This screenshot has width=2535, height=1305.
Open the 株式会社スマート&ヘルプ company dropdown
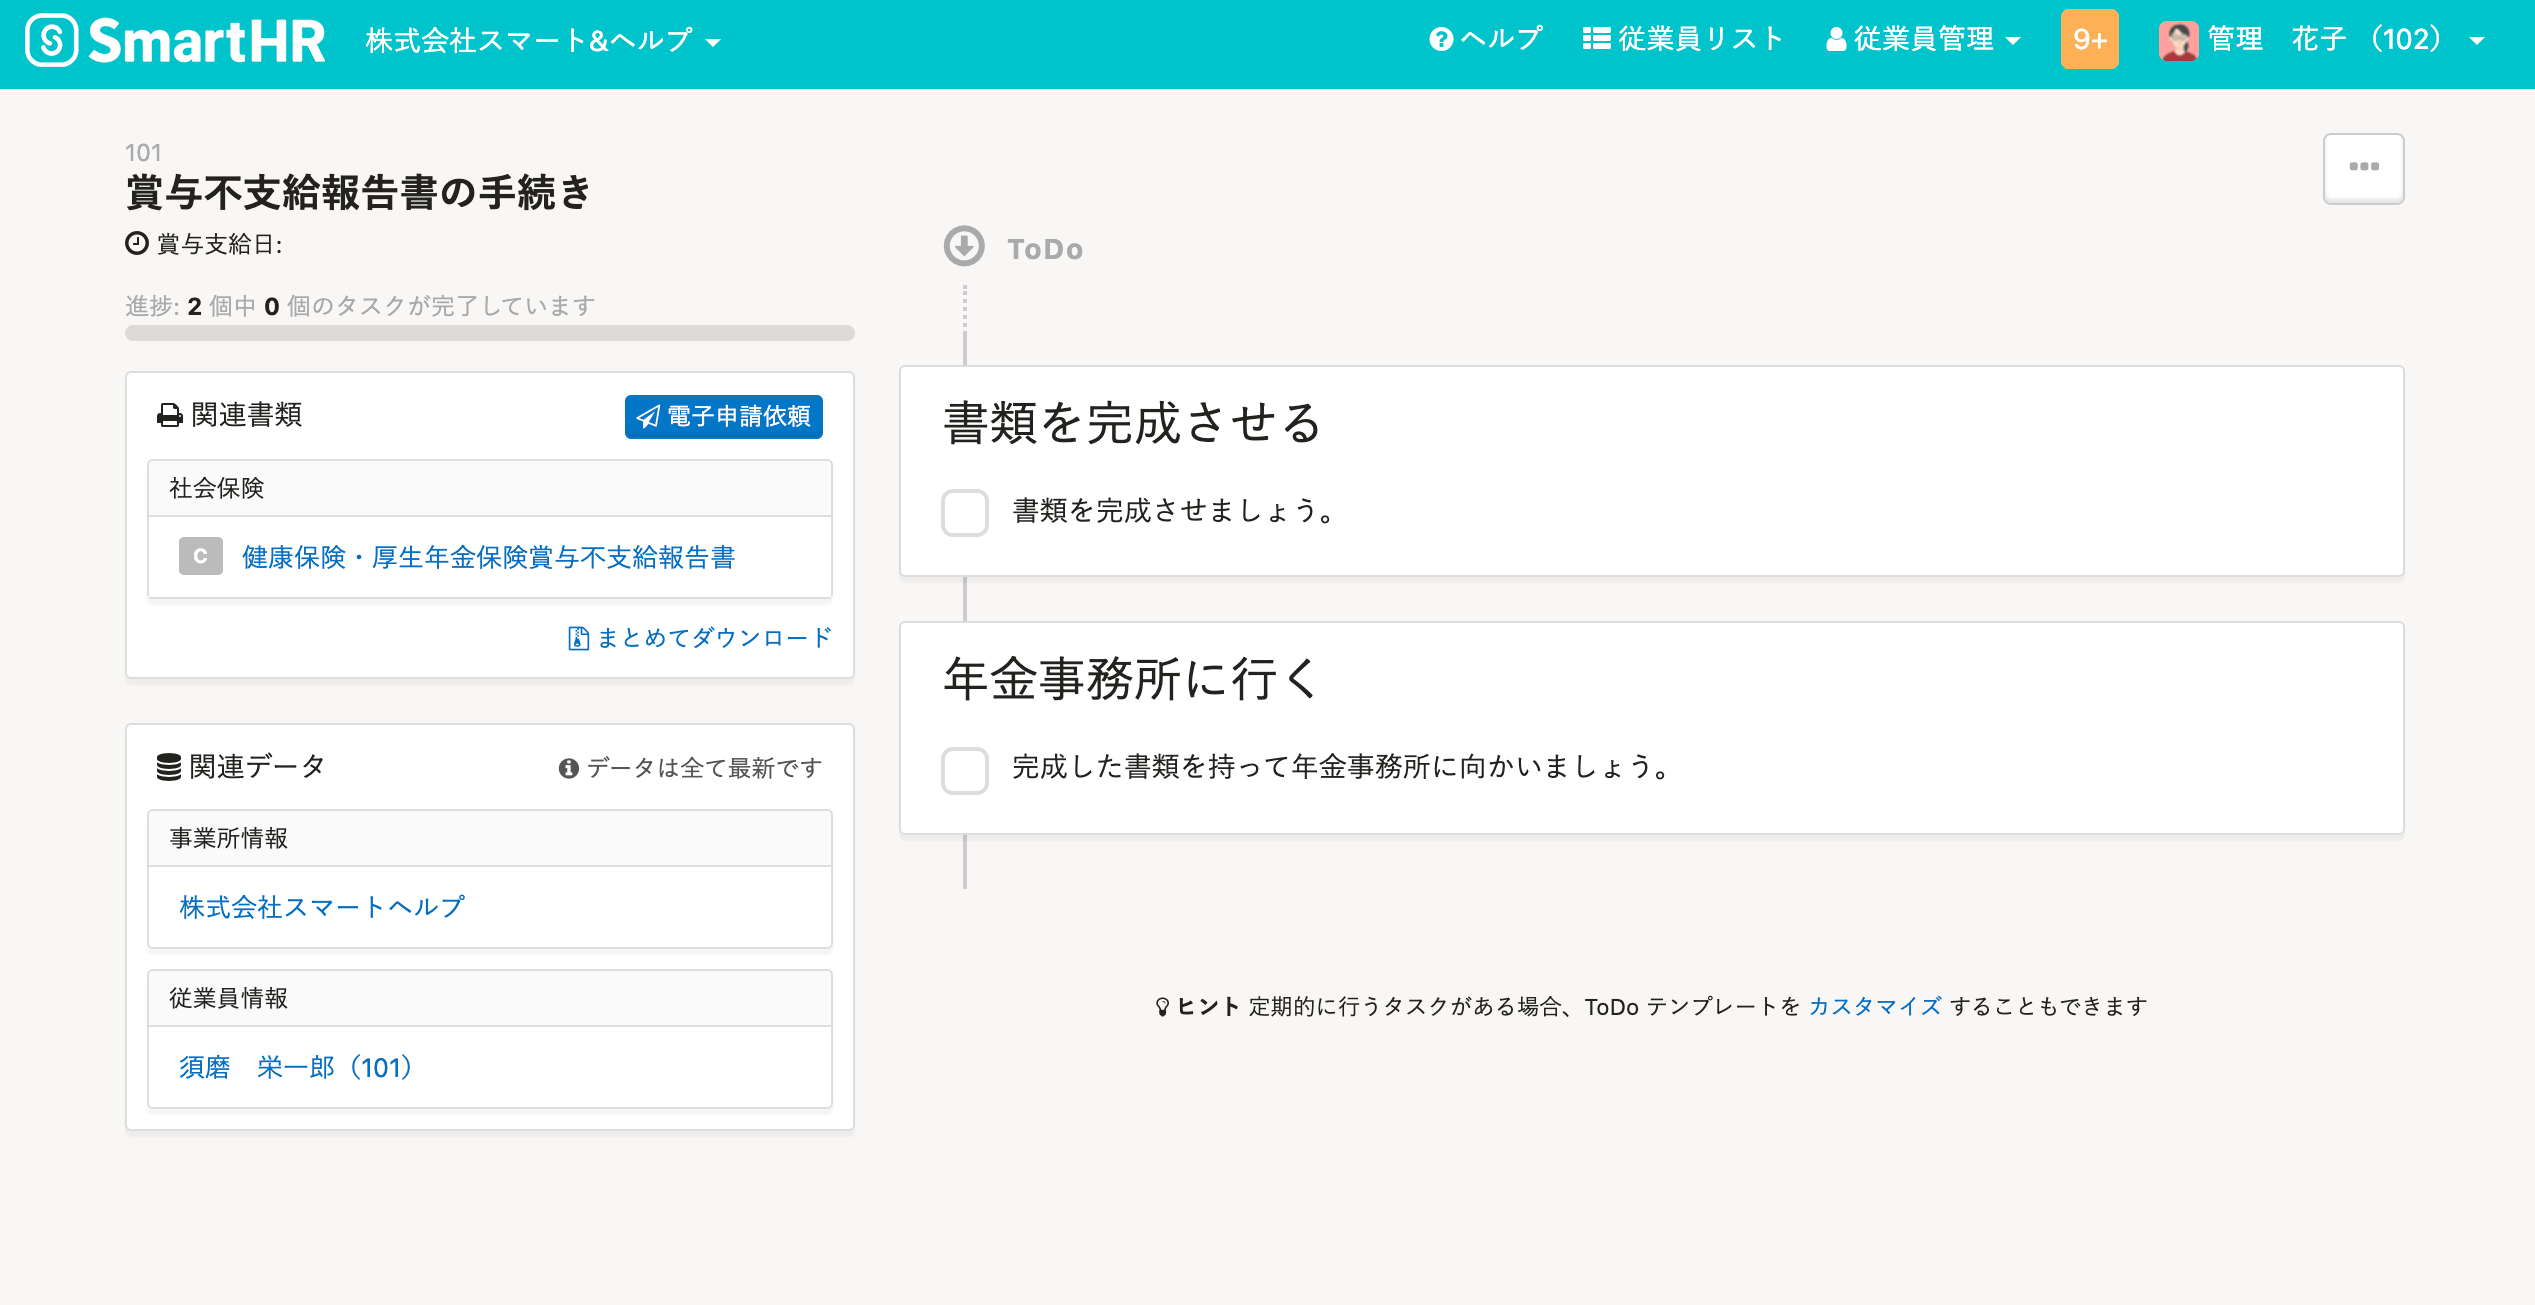pos(543,41)
